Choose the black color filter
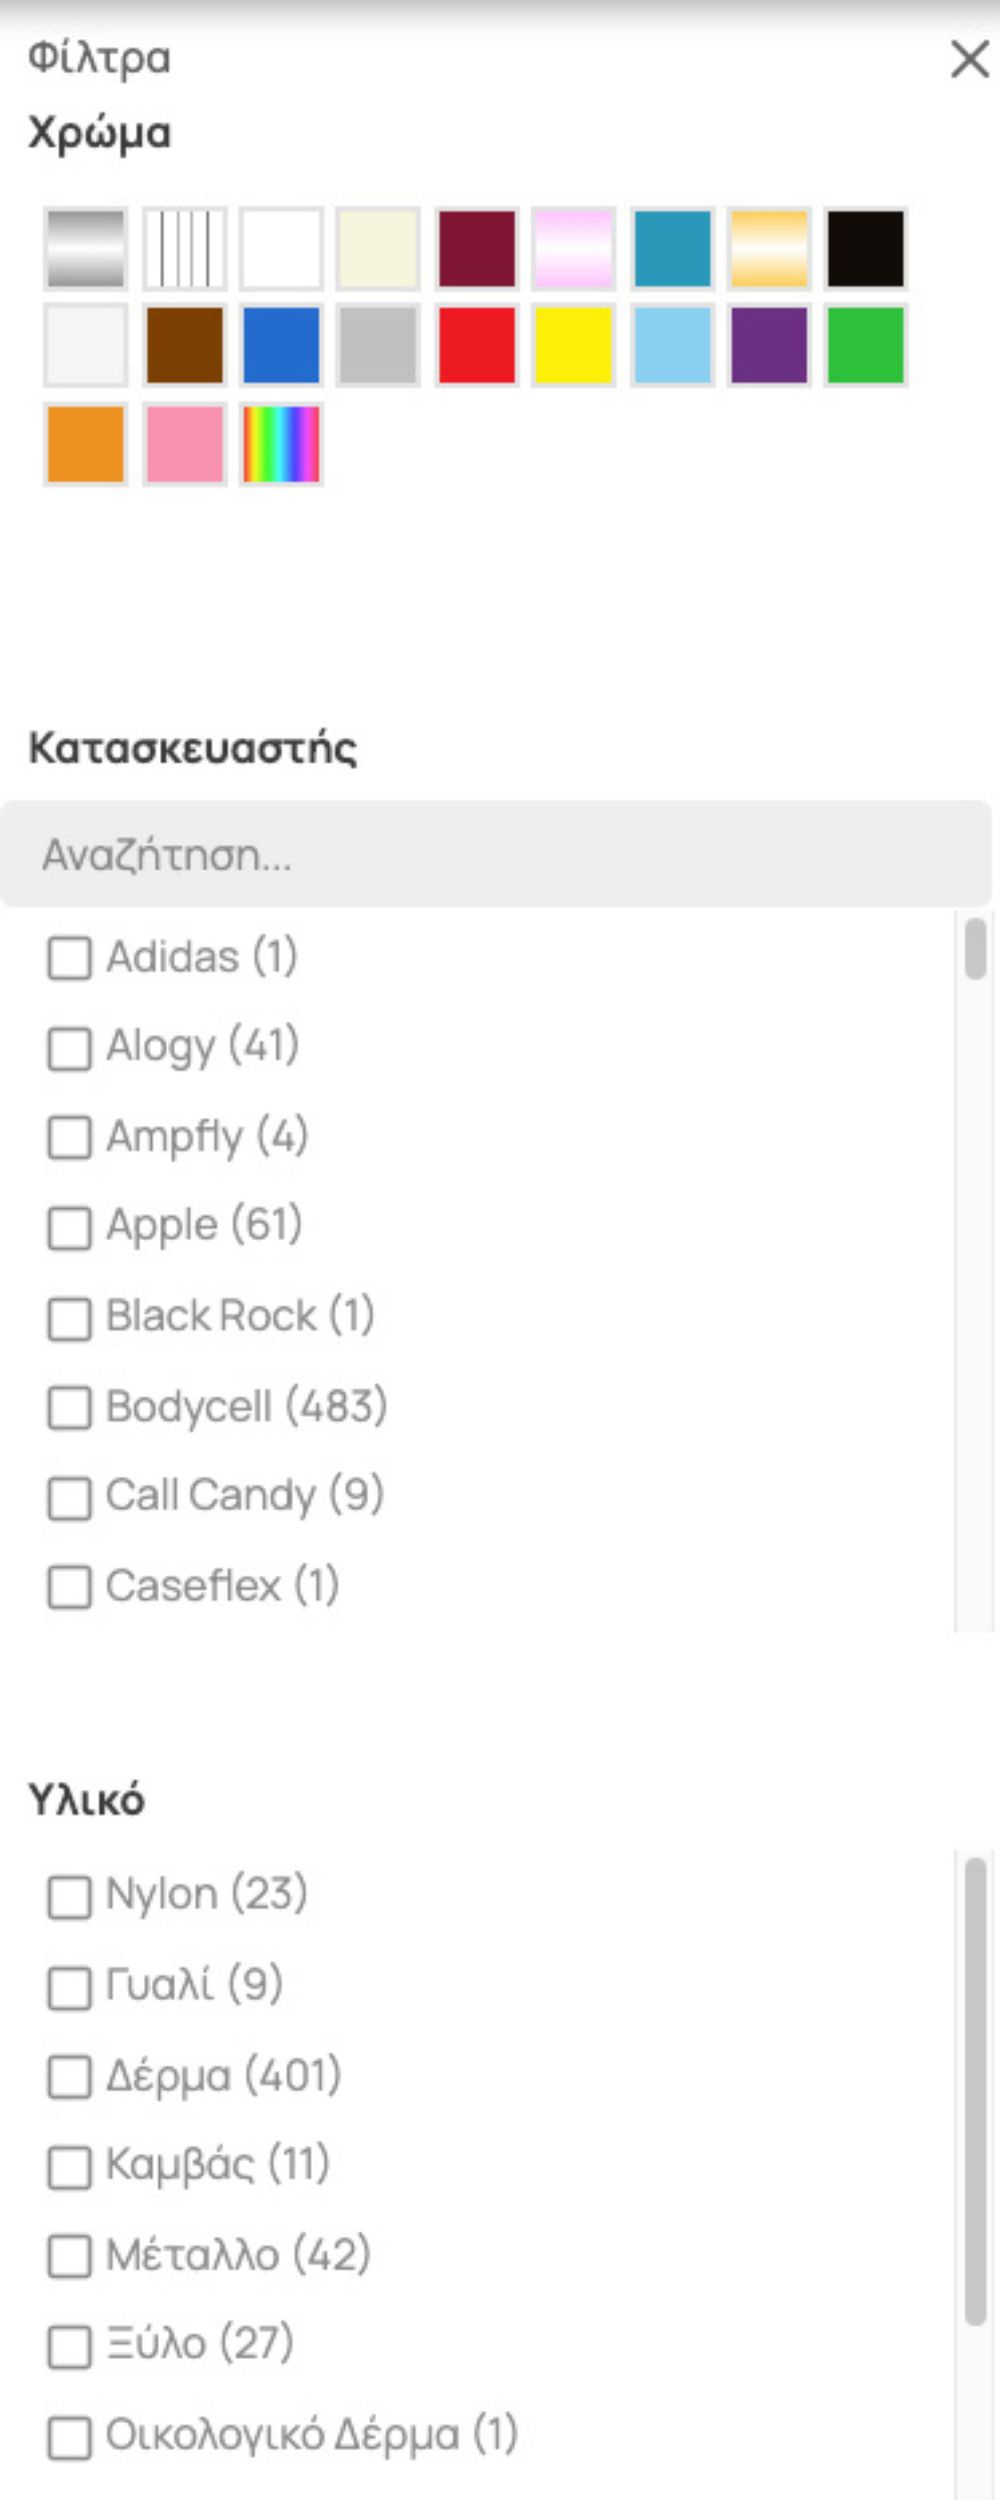This screenshot has height=2500, width=1000. tap(866, 248)
